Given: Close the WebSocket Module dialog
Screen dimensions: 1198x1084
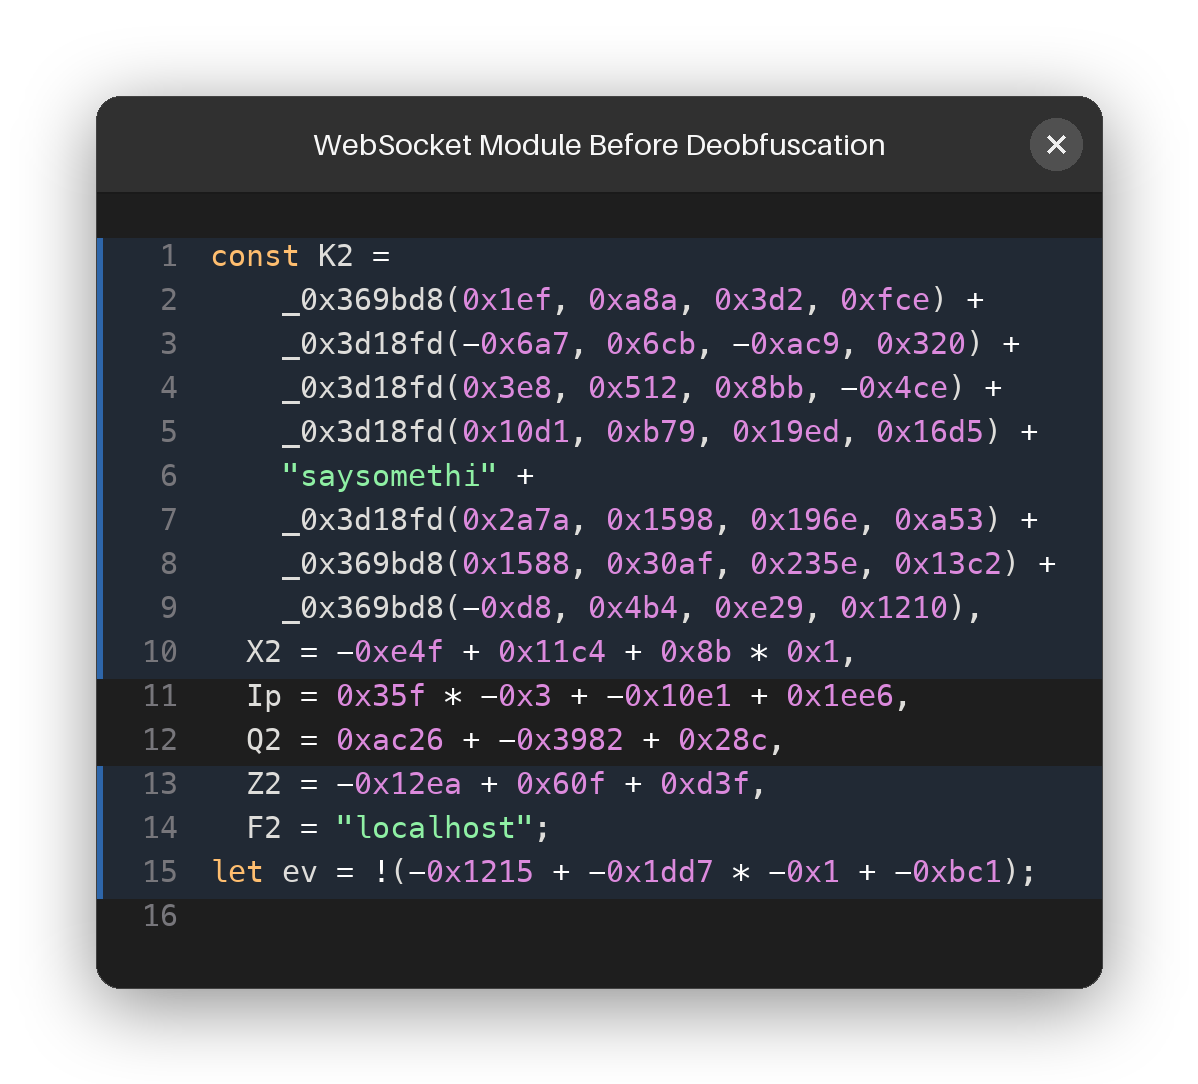Looking at the screenshot, I should [1056, 144].
